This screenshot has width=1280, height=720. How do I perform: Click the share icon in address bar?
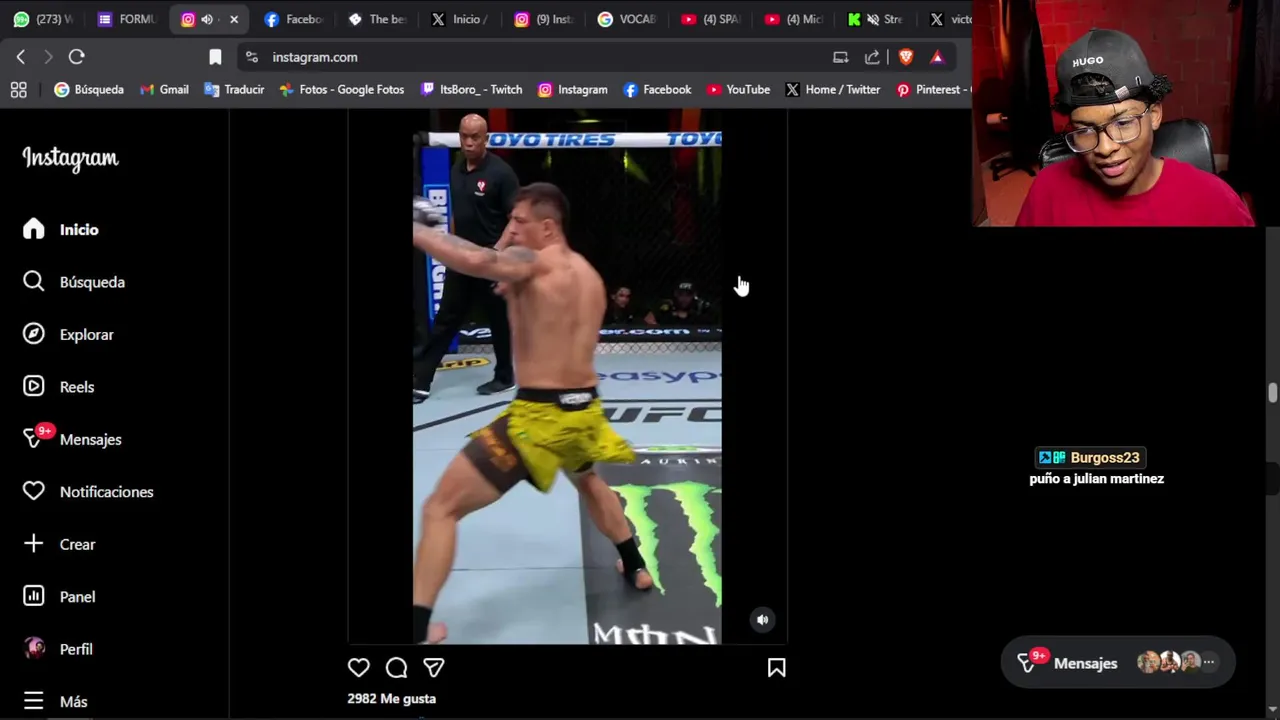click(872, 57)
